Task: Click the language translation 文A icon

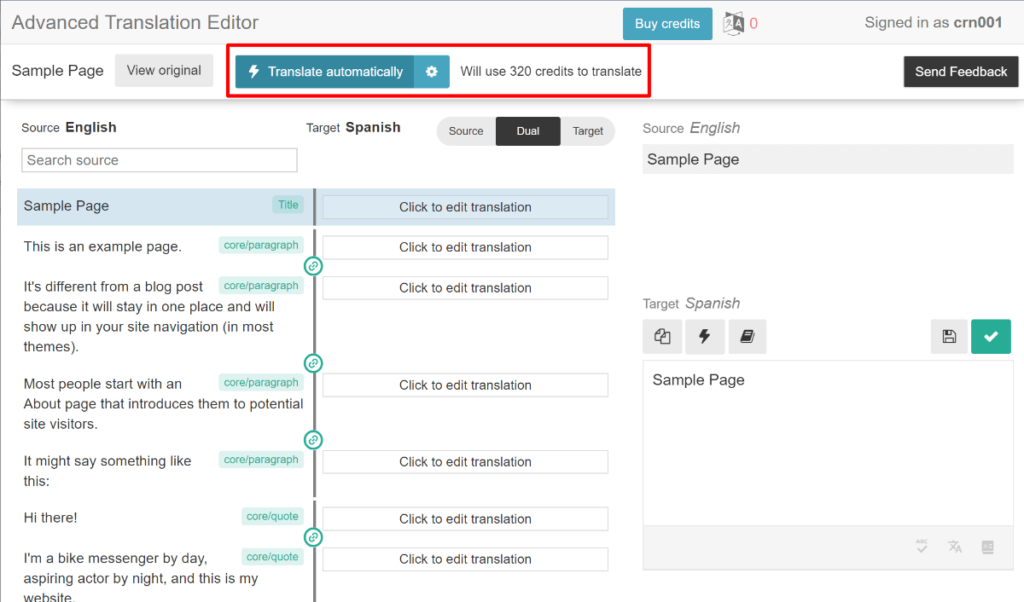Action: click(x=954, y=547)
